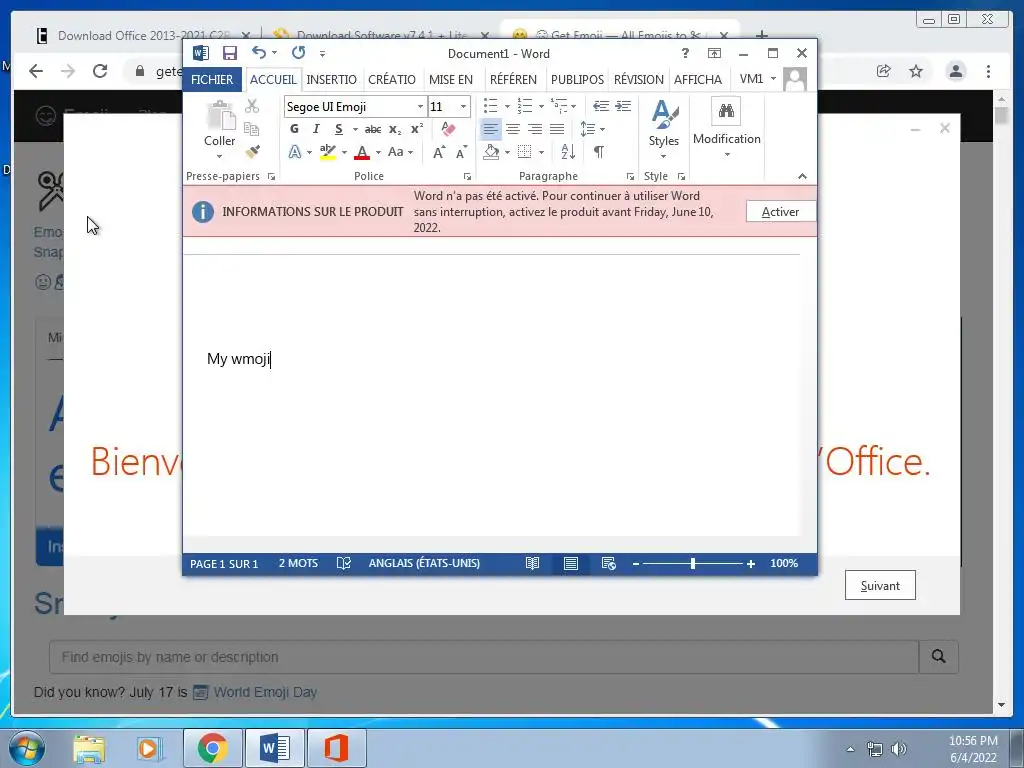Switch to the MISE EN tab
Viewport: 1024px width, 768px height.
(x=451, y=80)
